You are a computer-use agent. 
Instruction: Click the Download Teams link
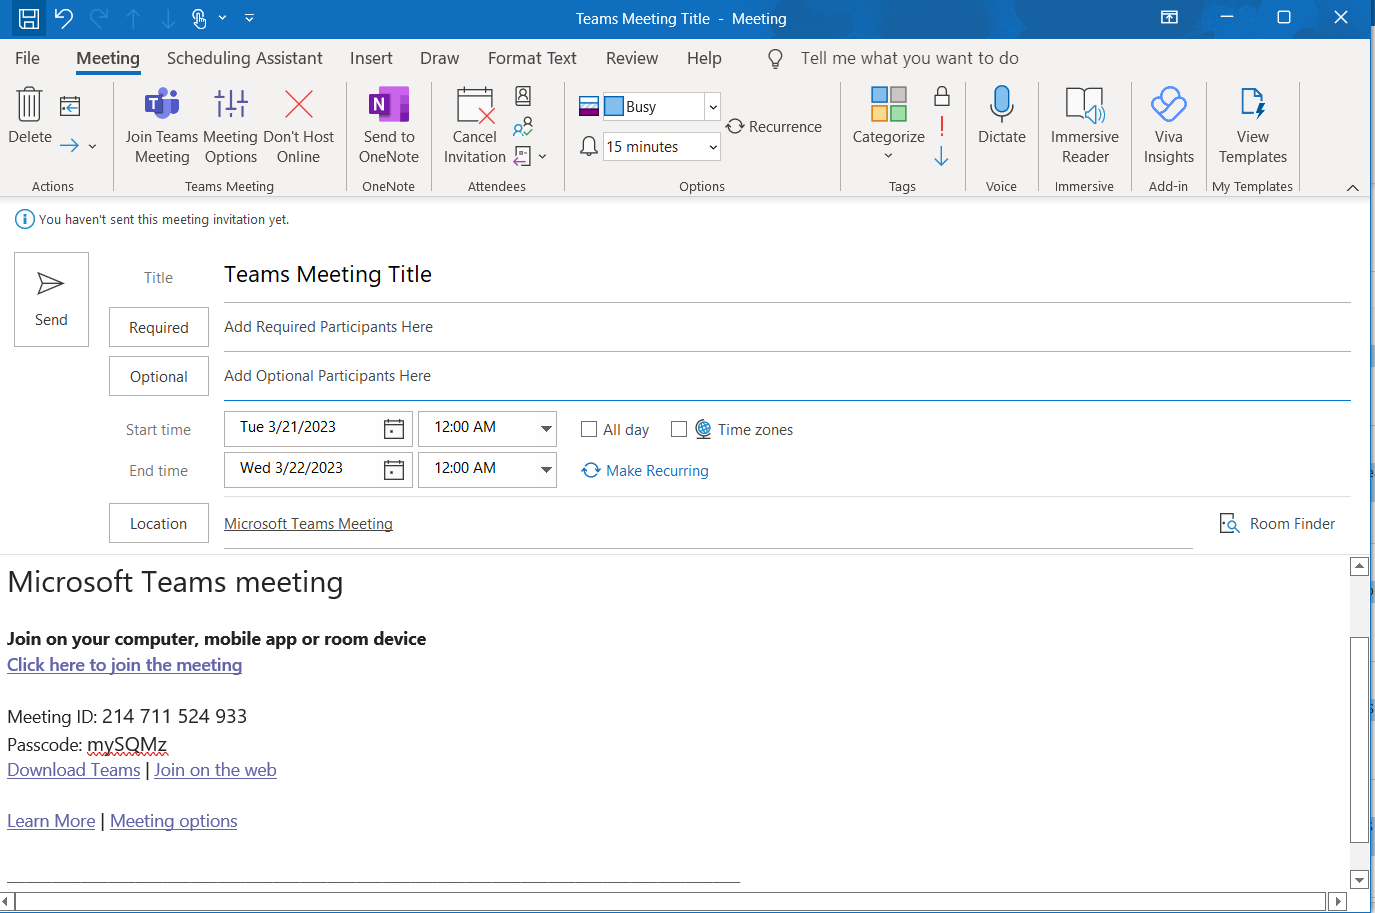click(74, 770)
